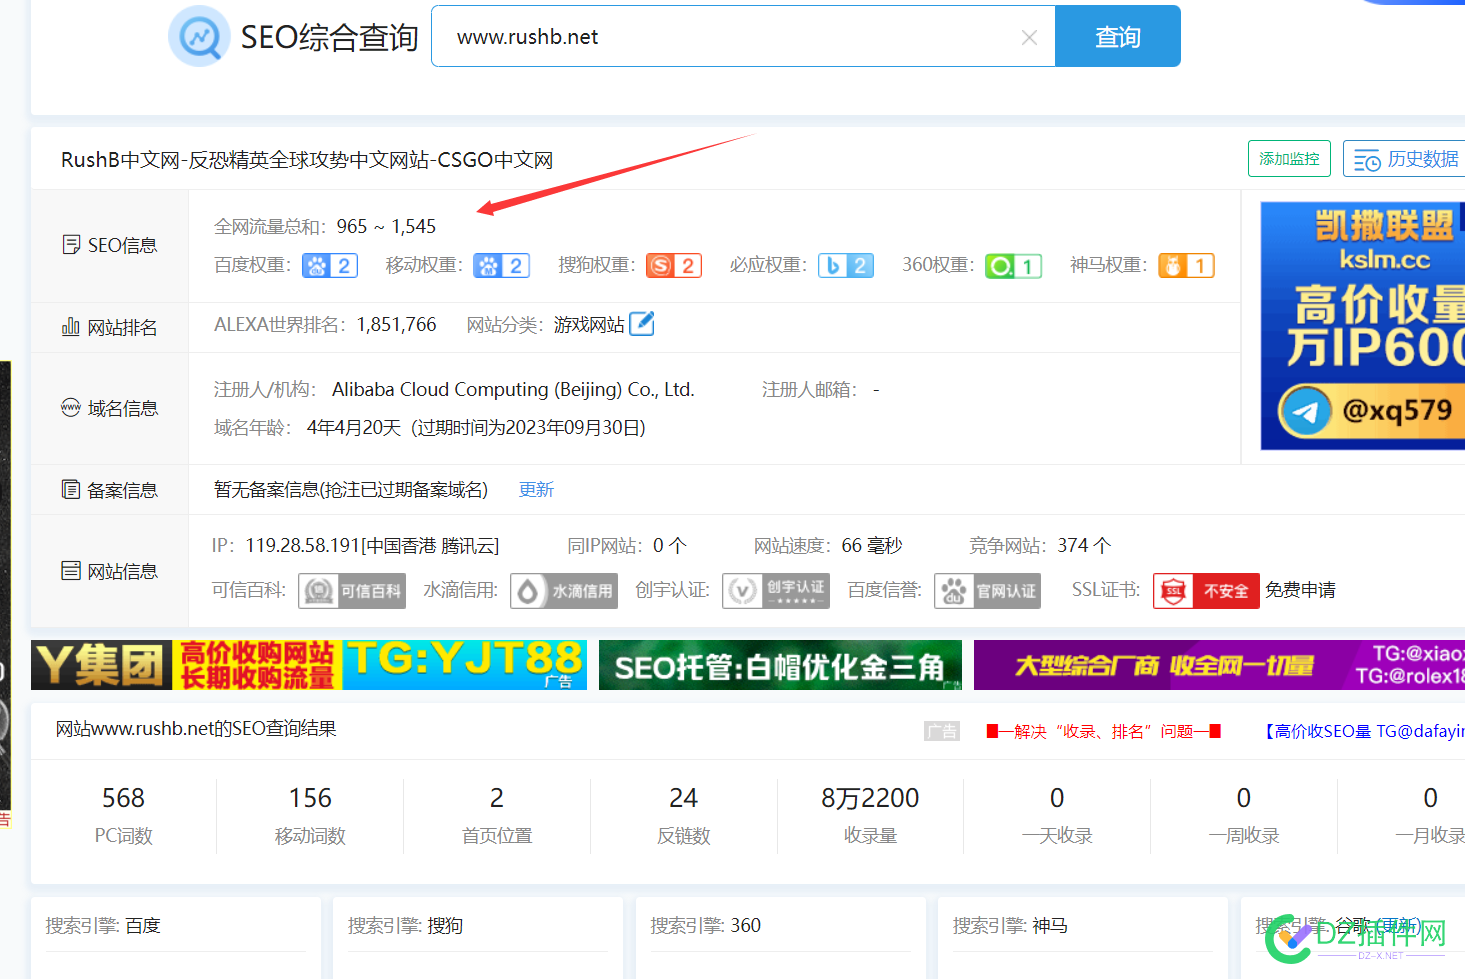Click the RushB中文网 site title text
1465x979 pixels.
click(307, 160)
